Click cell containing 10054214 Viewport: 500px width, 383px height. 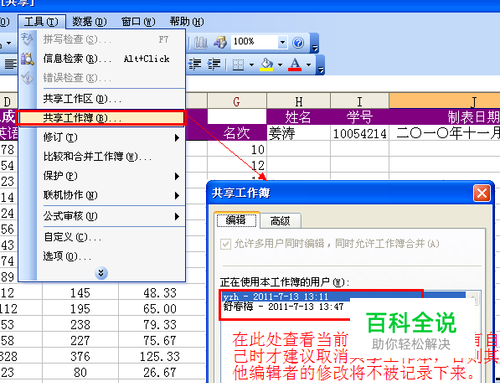[x=360, y=134]
